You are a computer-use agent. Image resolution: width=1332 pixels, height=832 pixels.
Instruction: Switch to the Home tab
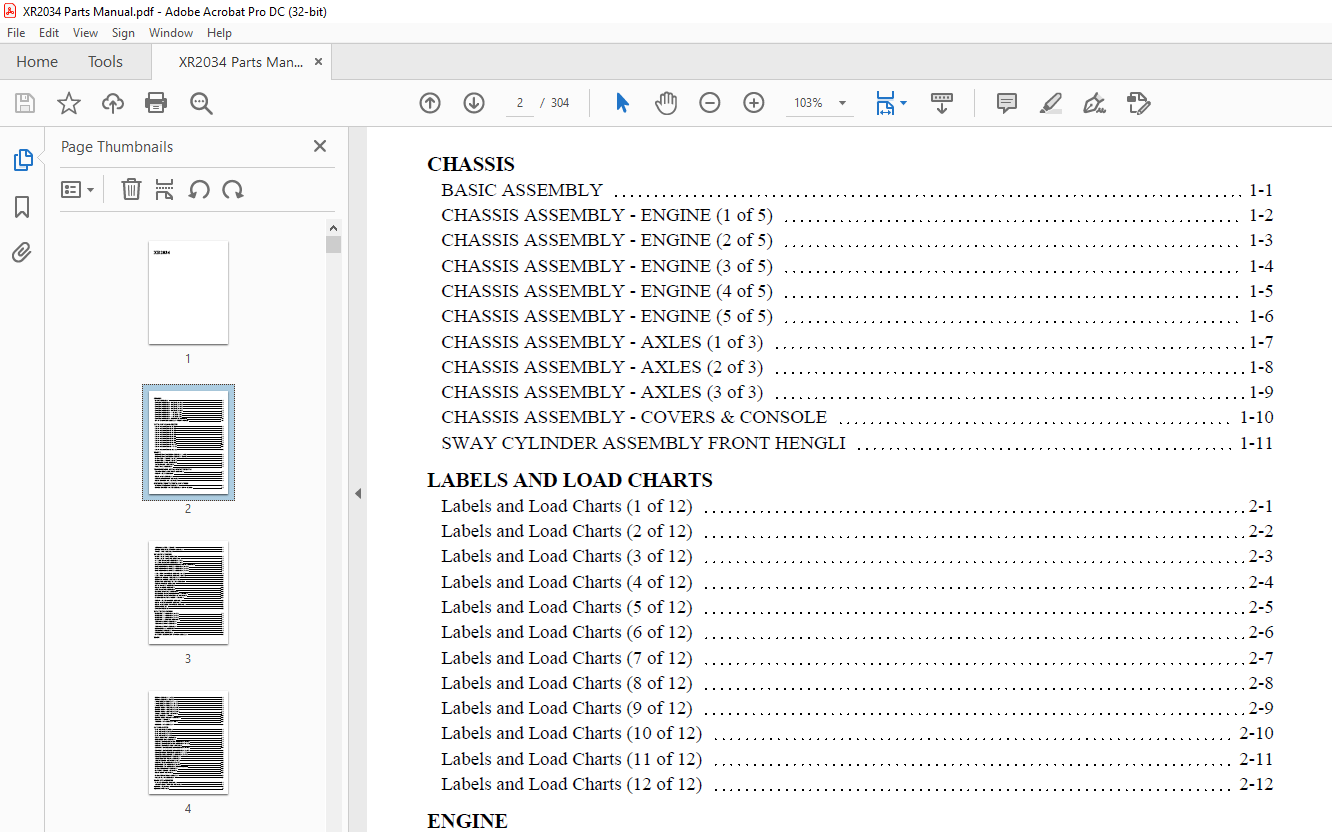tap(37, 62)
